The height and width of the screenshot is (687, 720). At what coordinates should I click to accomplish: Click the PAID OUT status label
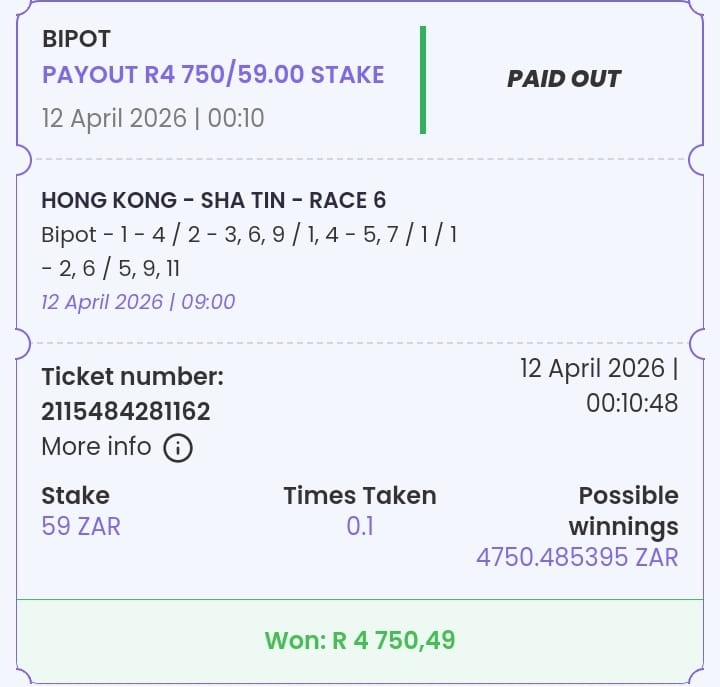click(x=564, y=79)
